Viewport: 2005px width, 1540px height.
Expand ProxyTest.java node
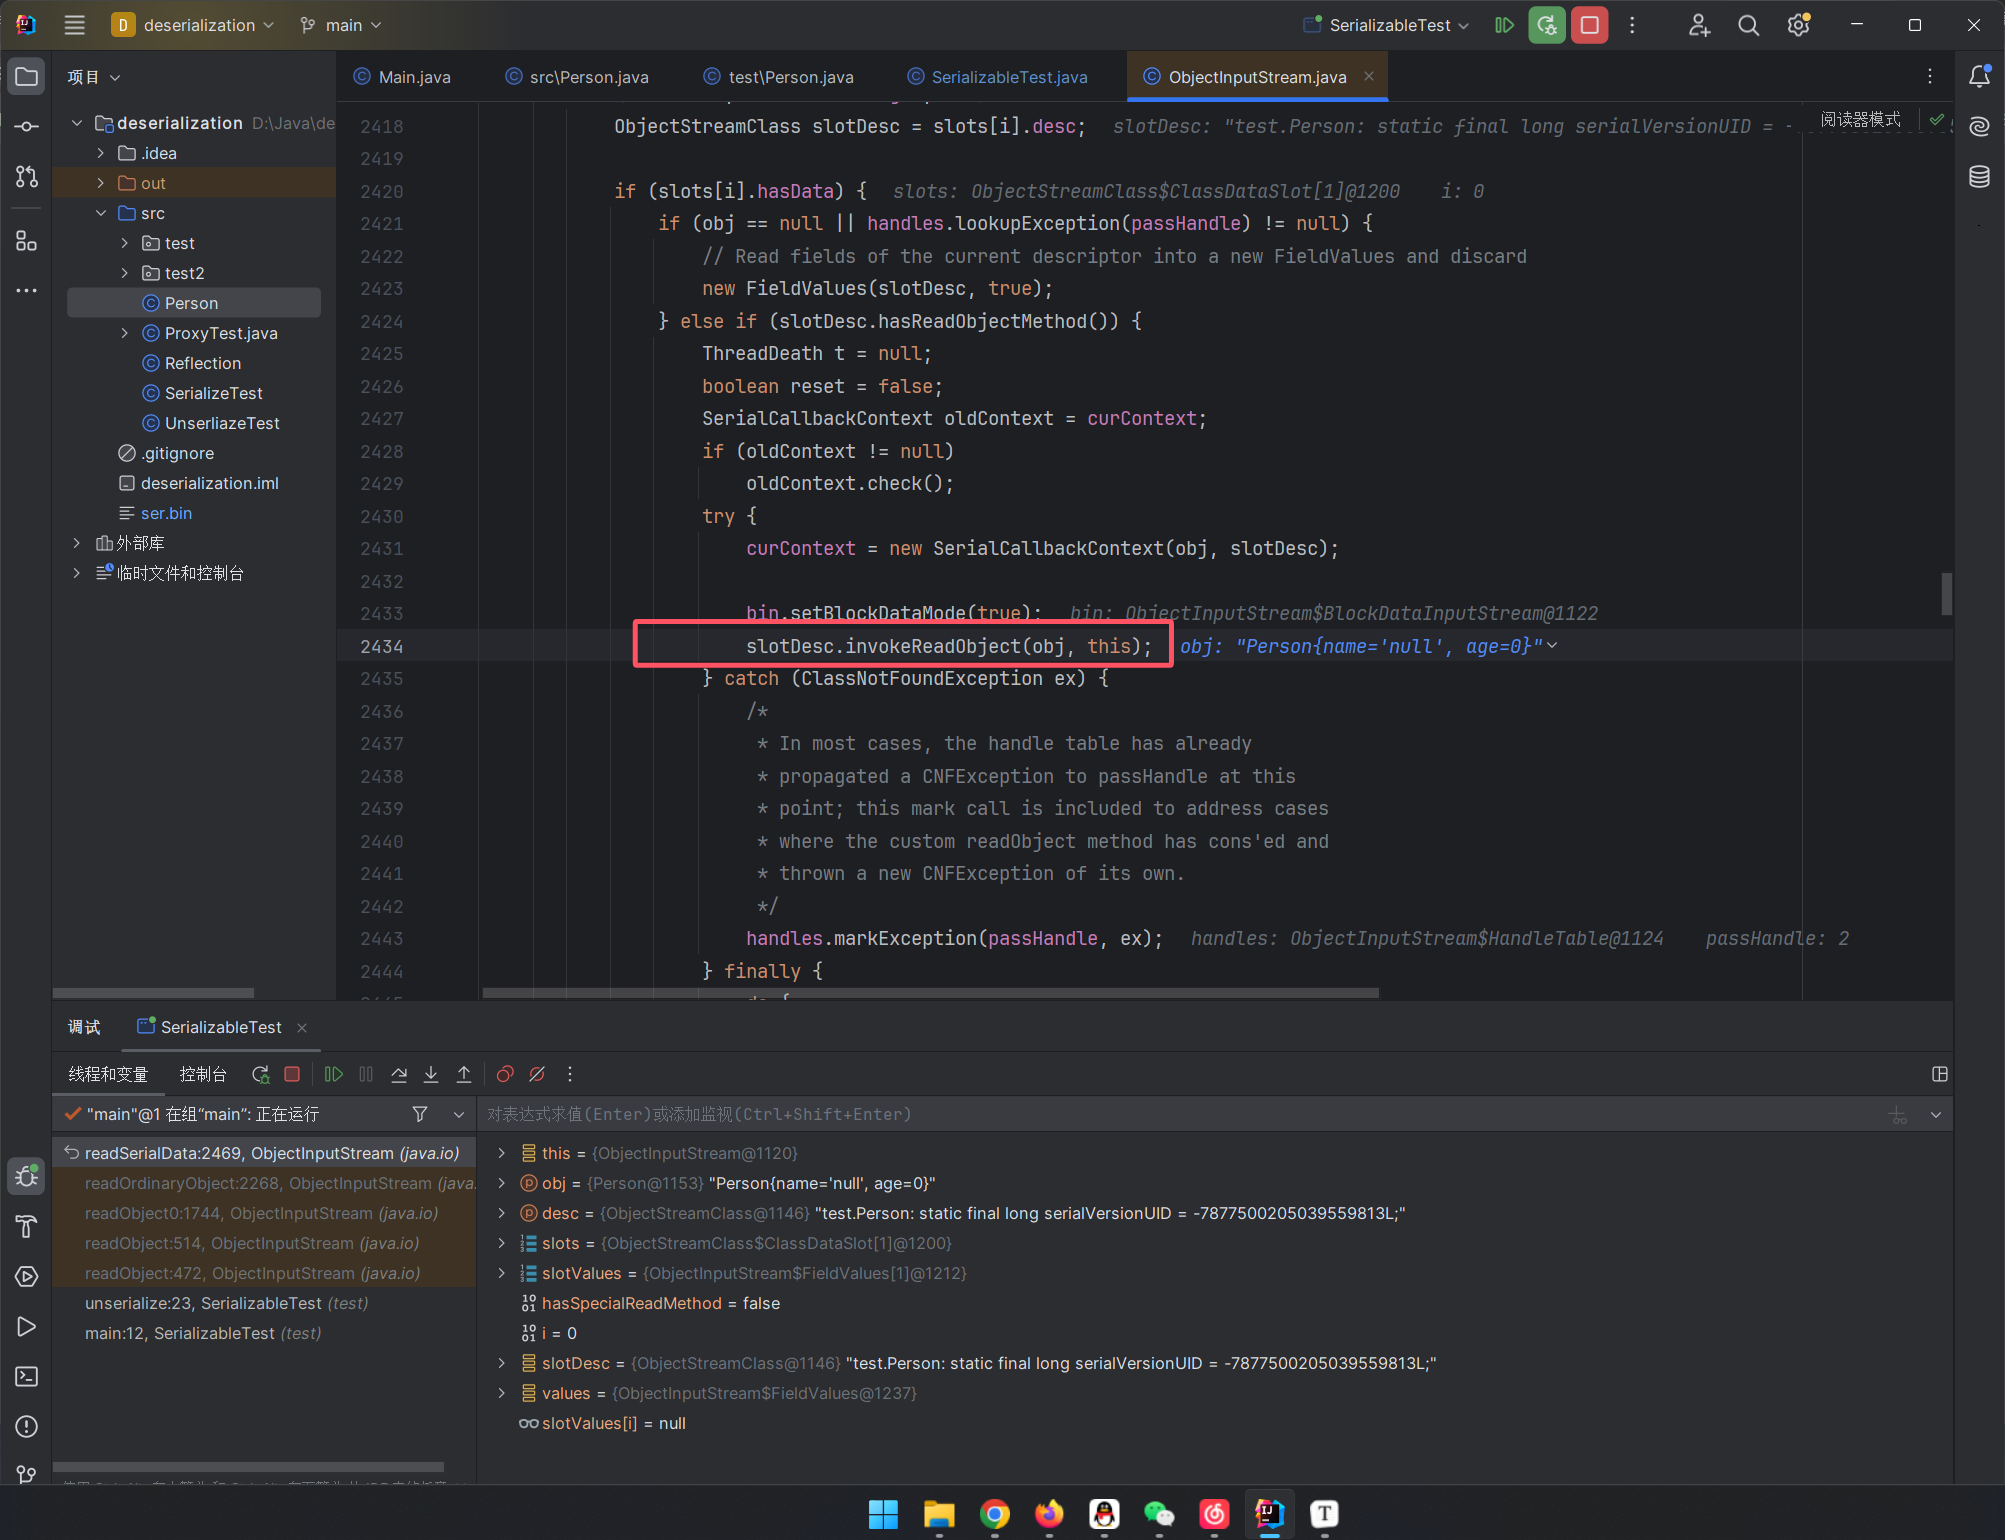coord(125,333)
